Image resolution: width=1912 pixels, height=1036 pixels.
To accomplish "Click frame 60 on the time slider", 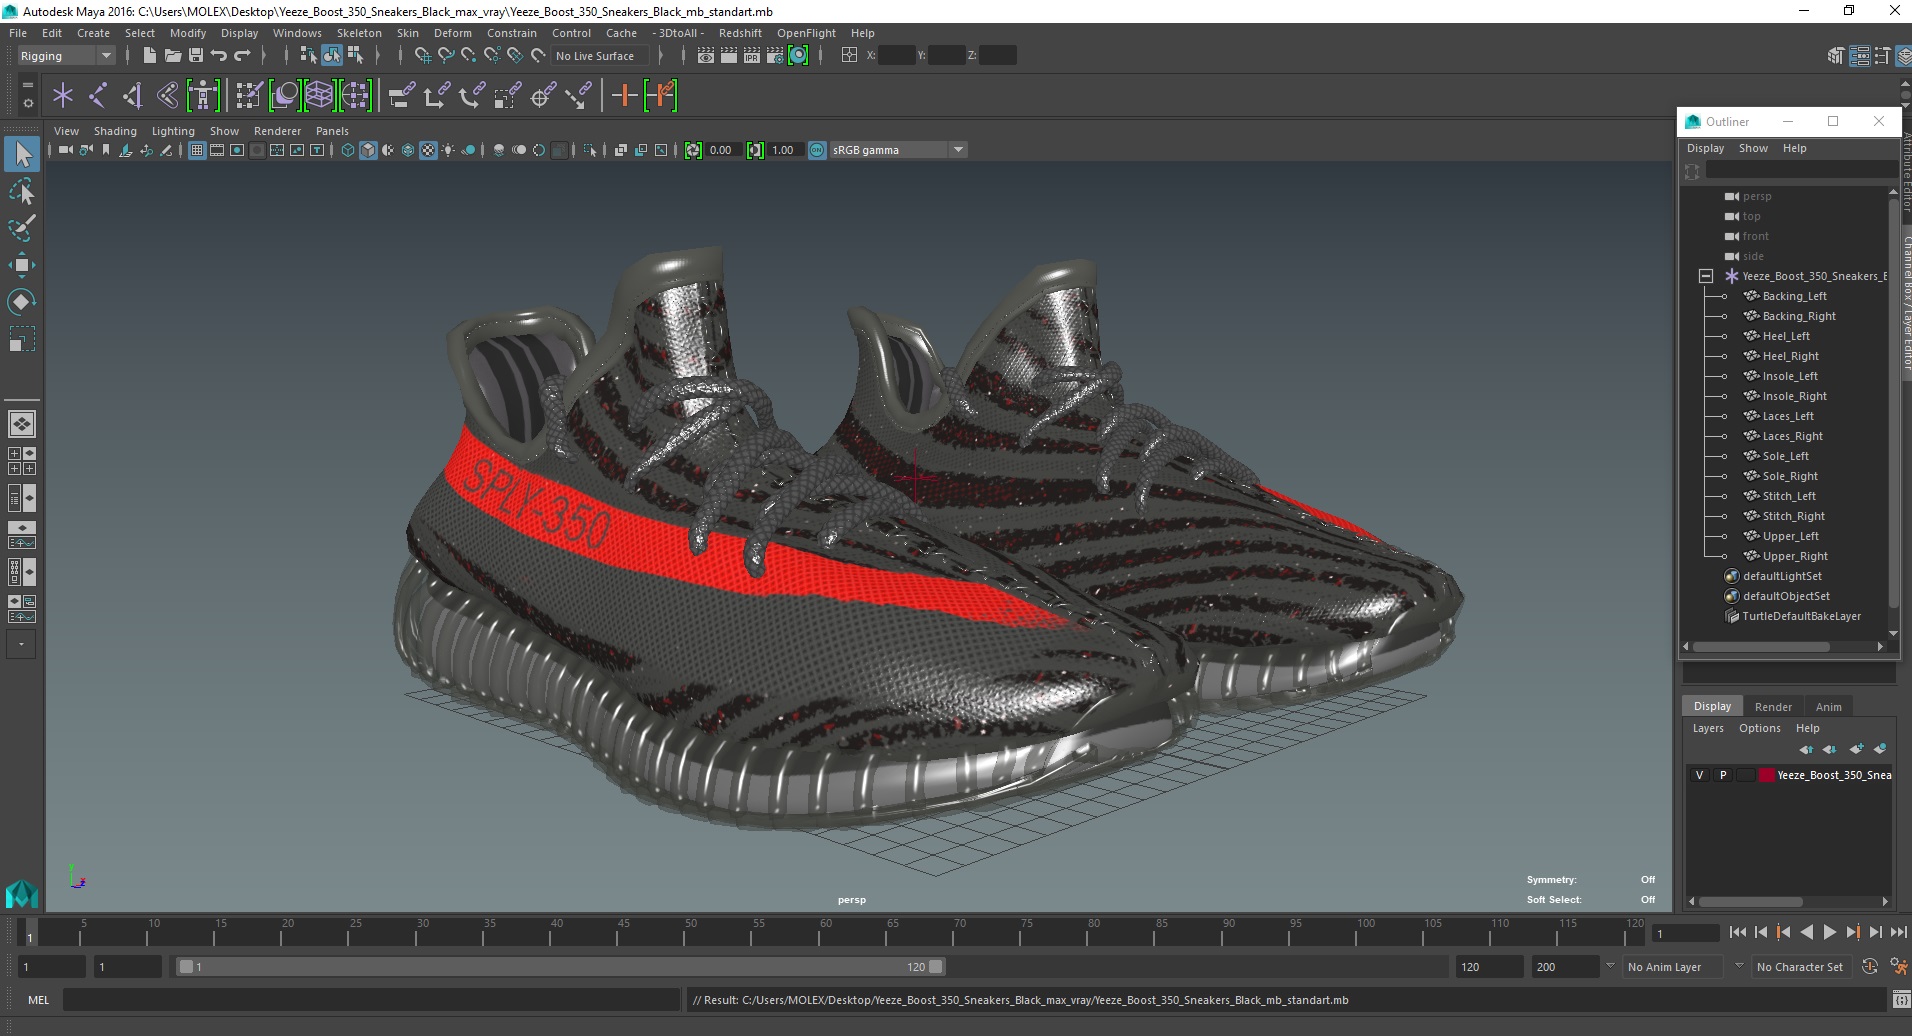I will click(x=826, y=932).
